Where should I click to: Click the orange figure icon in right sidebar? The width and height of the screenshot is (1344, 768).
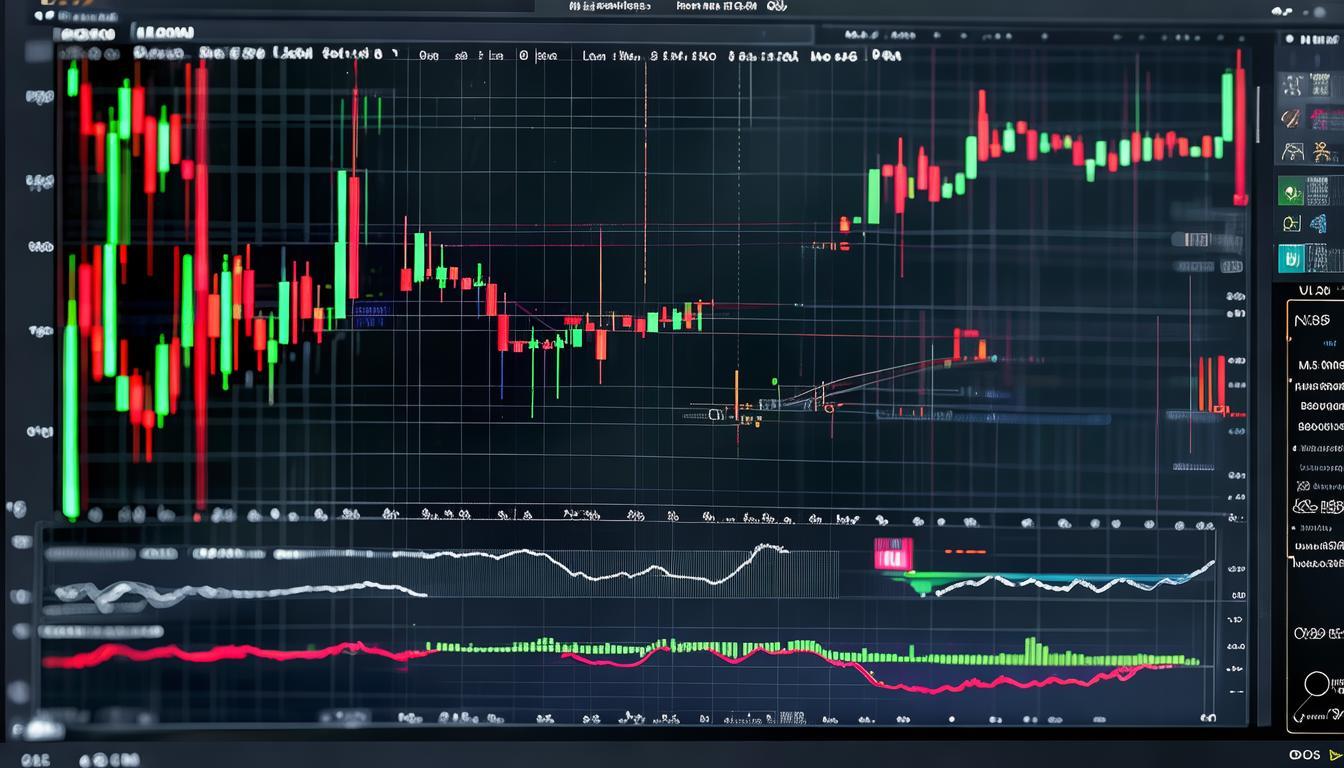[1322, 152]
